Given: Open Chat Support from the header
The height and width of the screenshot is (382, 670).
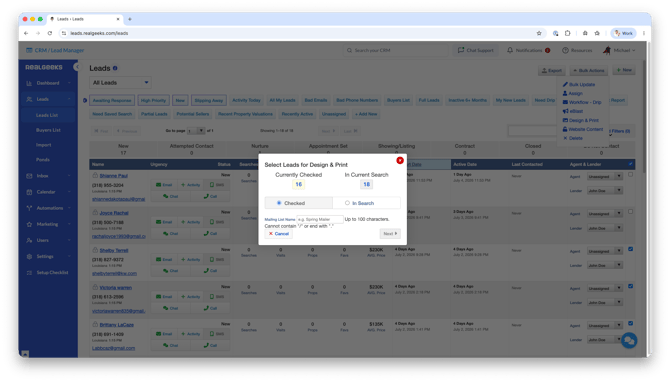Looking at the screenshot, I should point(476,50).
